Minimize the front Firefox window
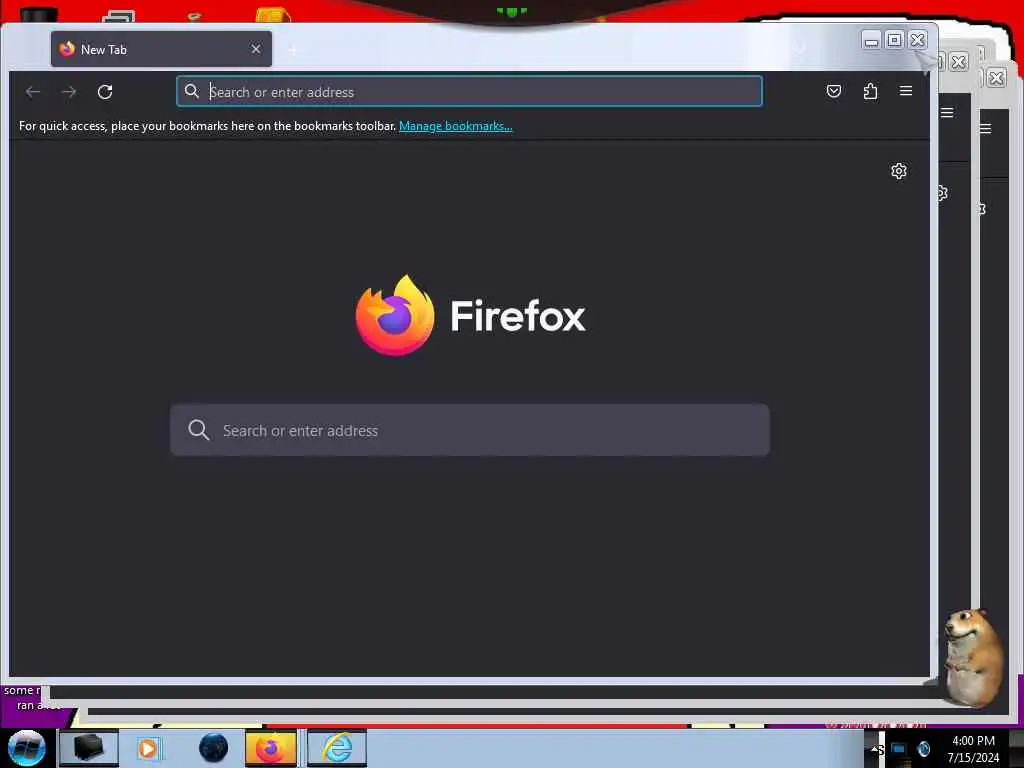The image size is (1024, 768). point(871,40)
